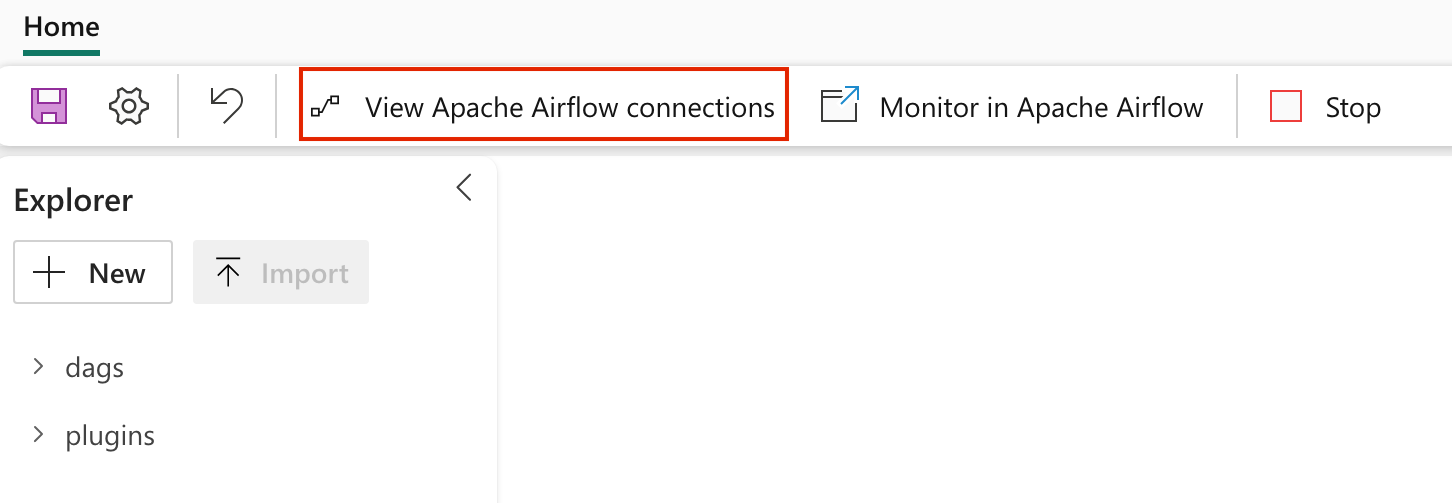
Task: Expand the plugins folder chevron
Action: pyautogui.click(x=38, y=435)
